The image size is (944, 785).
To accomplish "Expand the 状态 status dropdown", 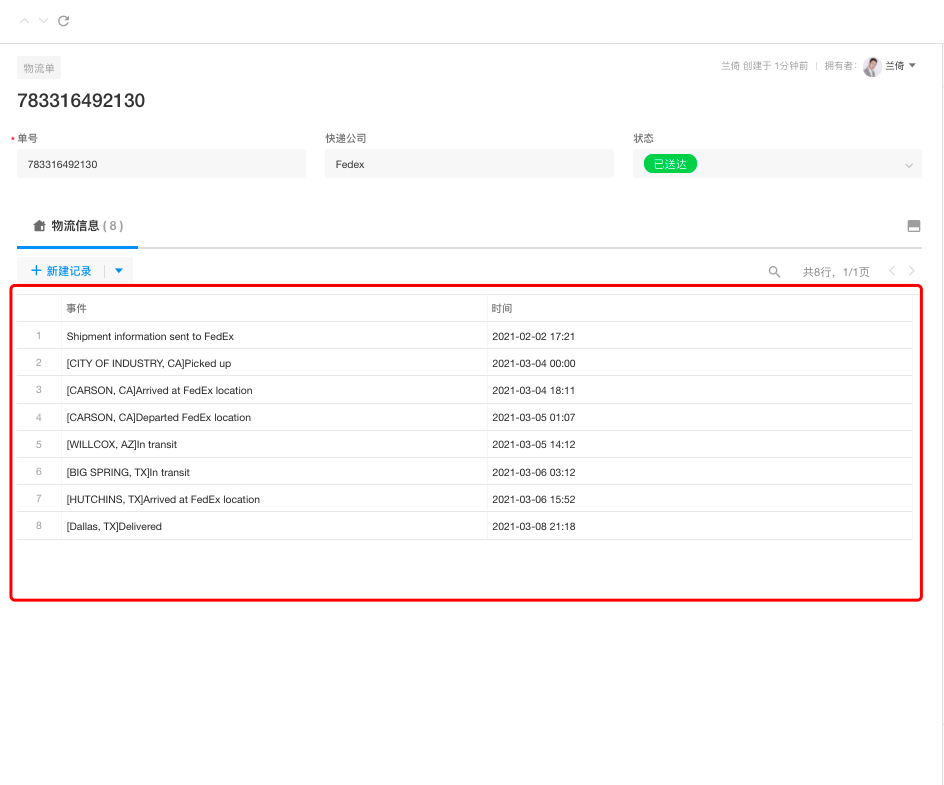I will pos(908,165).
